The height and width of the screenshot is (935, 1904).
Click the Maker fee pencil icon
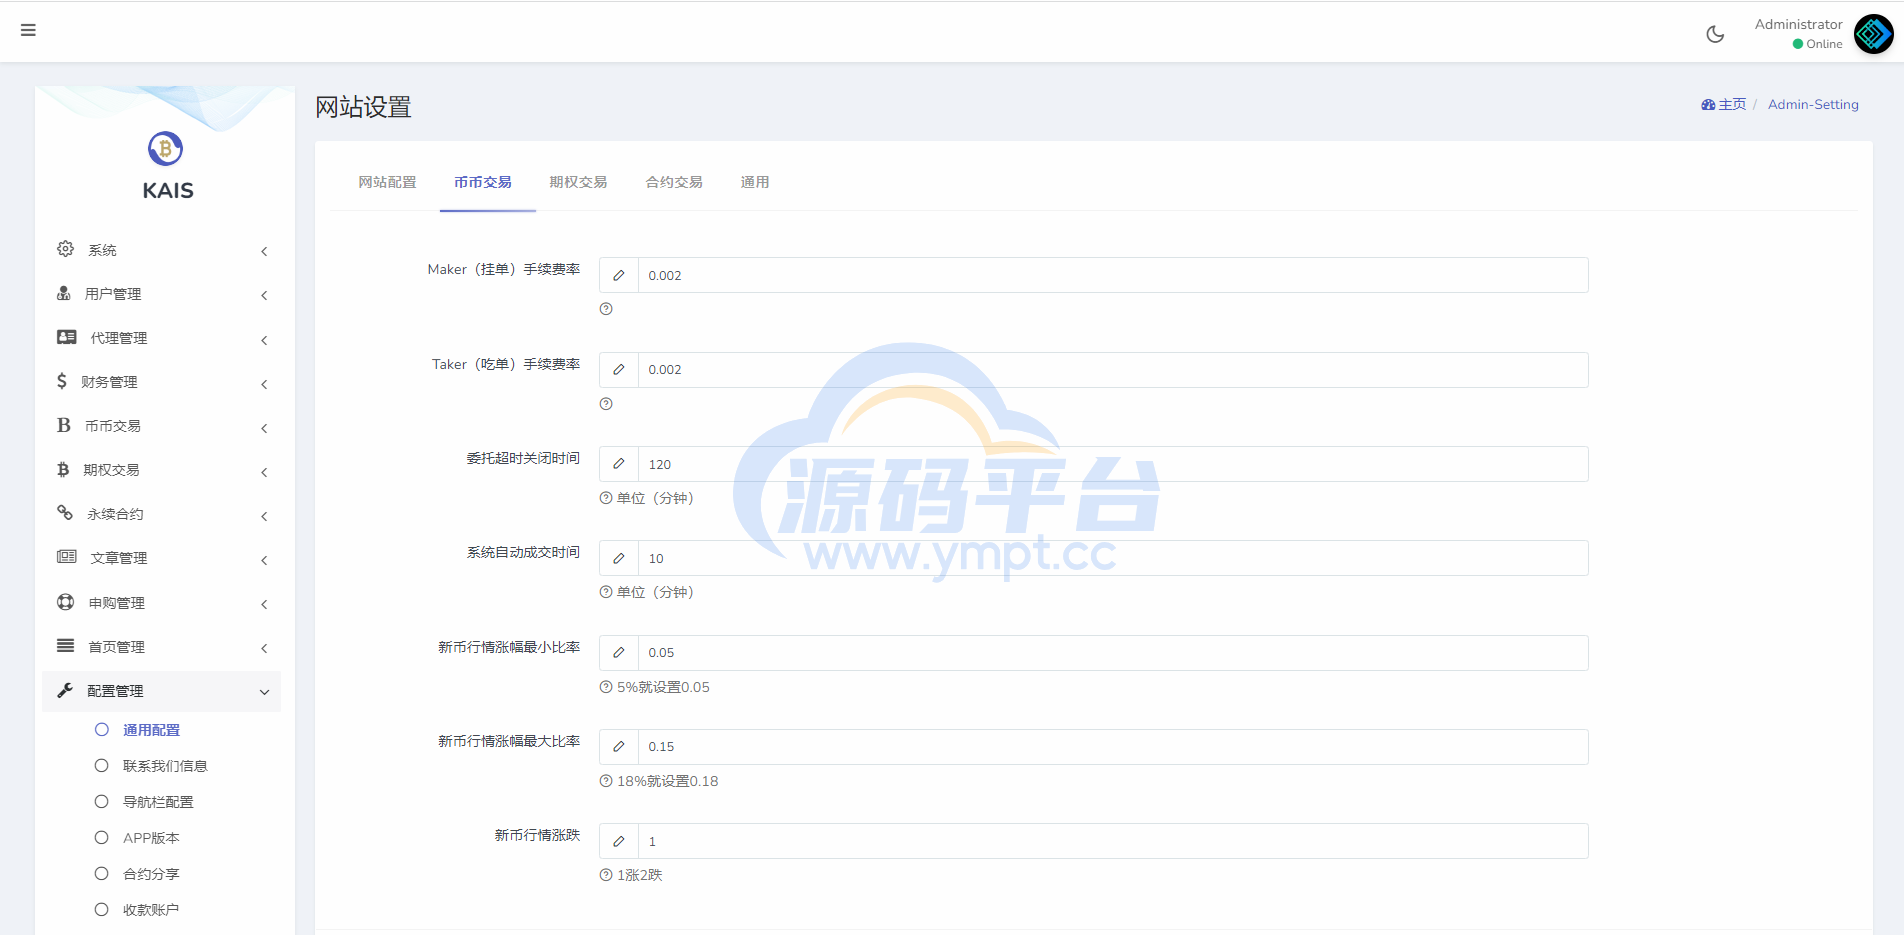(619, 275)
